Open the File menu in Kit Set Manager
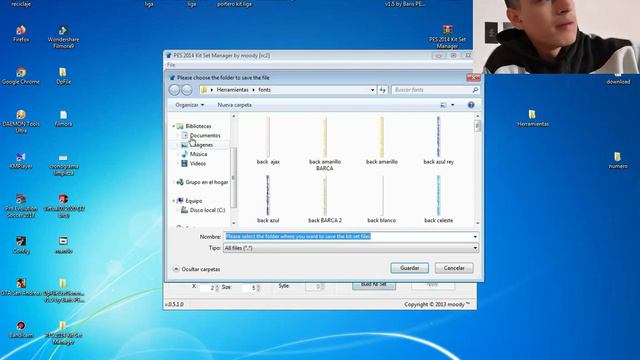This screenshot has width=640, height=360. (x=171, y=65)
